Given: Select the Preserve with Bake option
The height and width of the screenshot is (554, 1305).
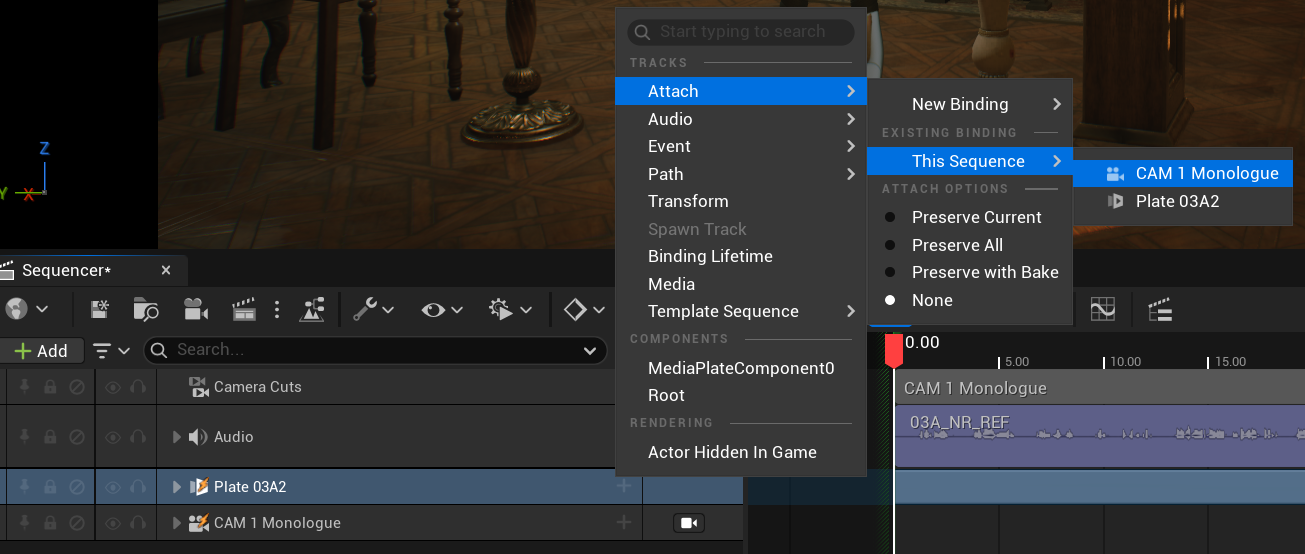Looking at the screenshot, I should (x=984, y=272).
